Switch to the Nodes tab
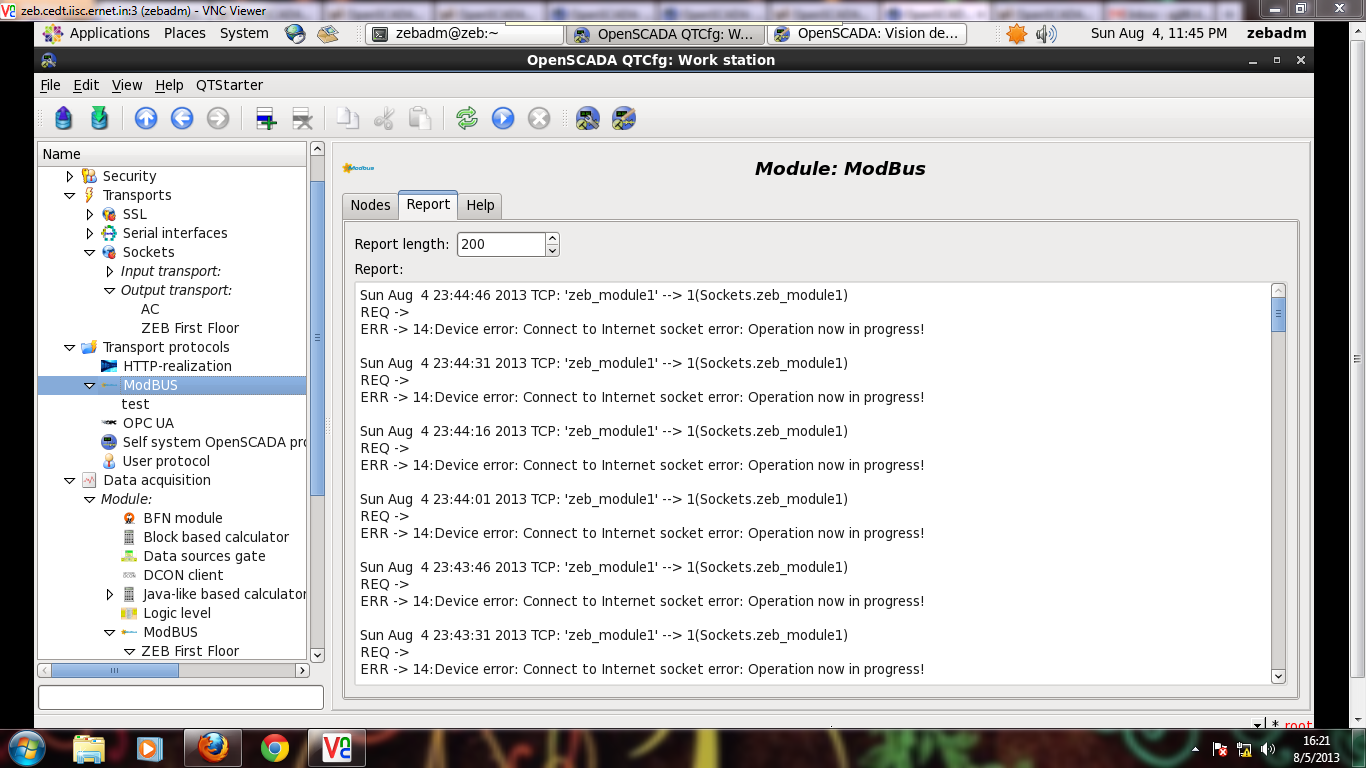The image size is (1366, 768). [370, 205]
